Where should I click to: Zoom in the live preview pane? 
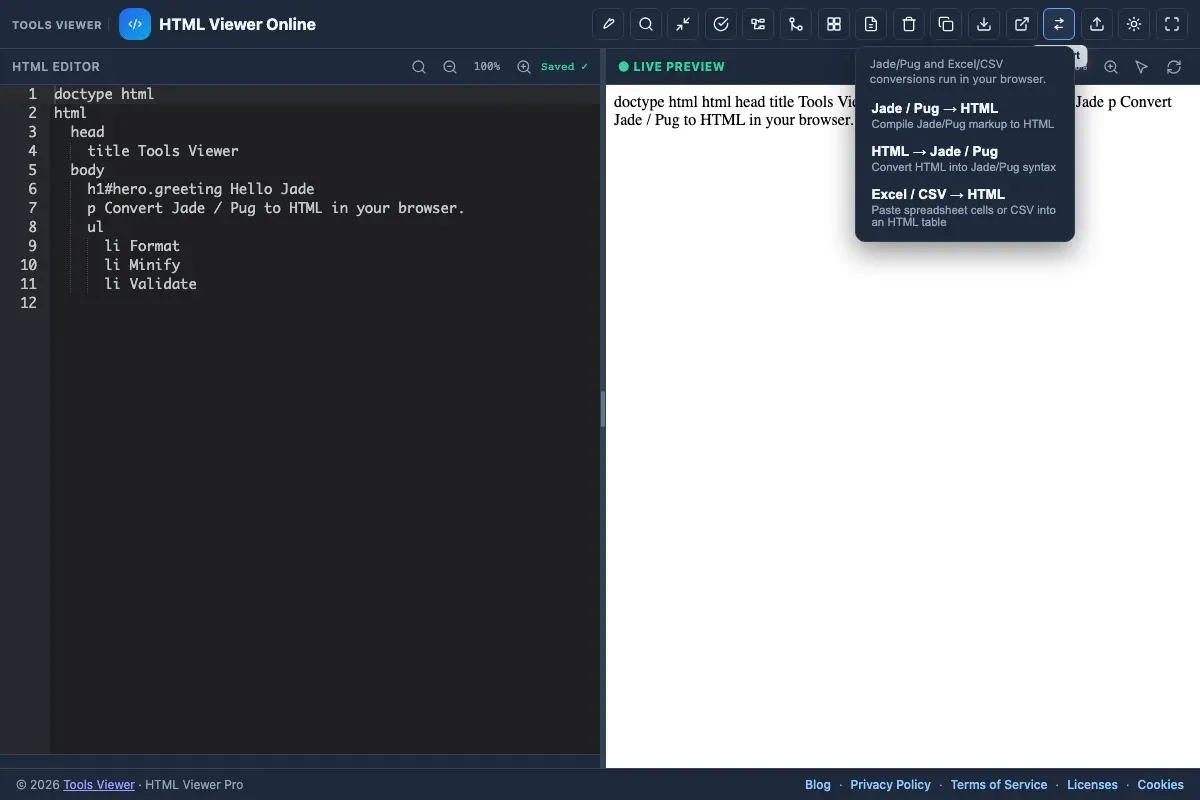tap(1111, 67)
